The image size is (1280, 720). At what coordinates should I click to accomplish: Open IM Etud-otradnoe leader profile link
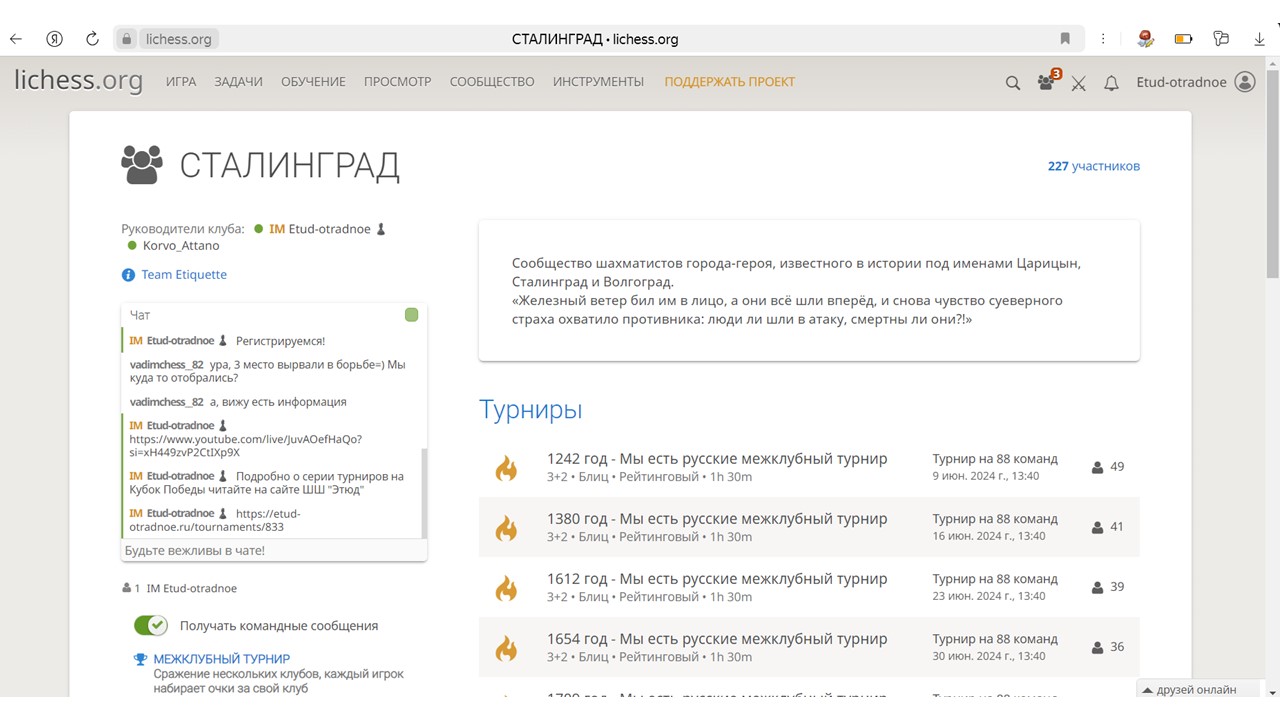(320, 229)
